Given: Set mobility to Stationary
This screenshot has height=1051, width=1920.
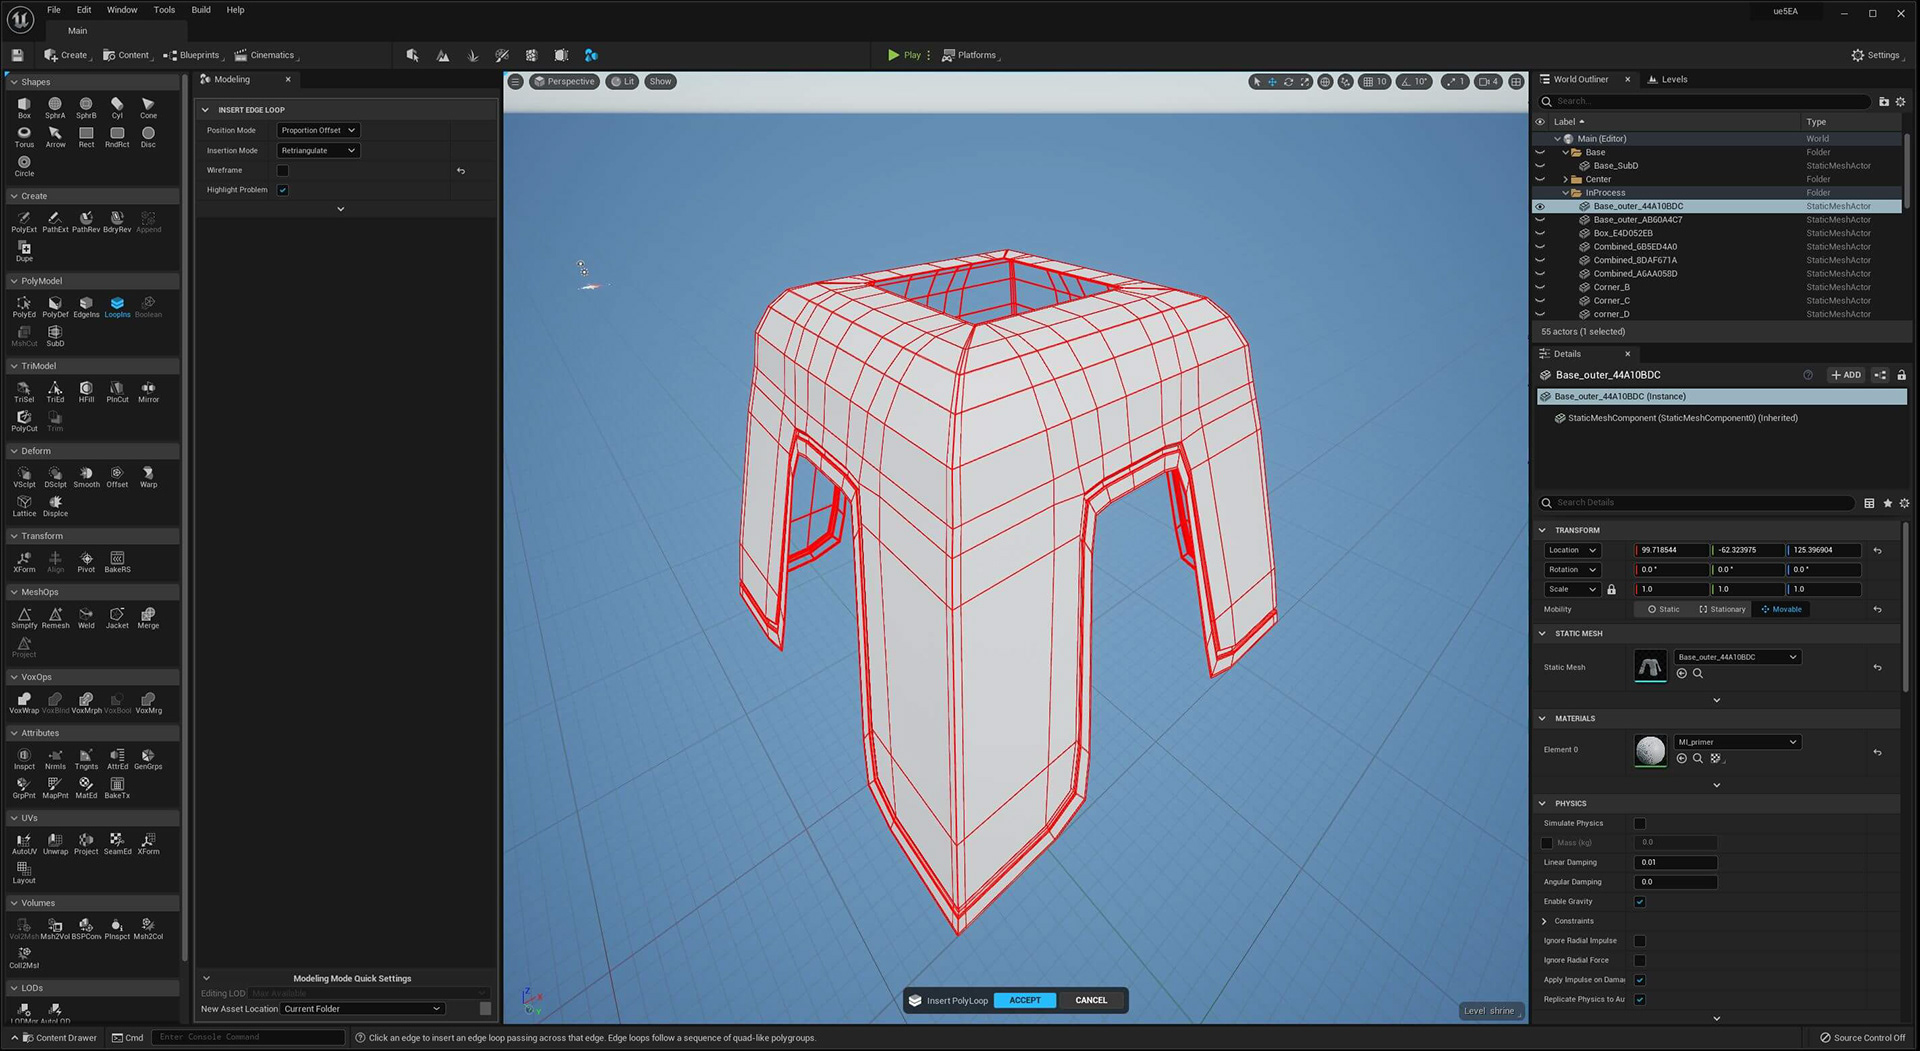Looking at the screenshot, I should click(x=1721, y=610).
